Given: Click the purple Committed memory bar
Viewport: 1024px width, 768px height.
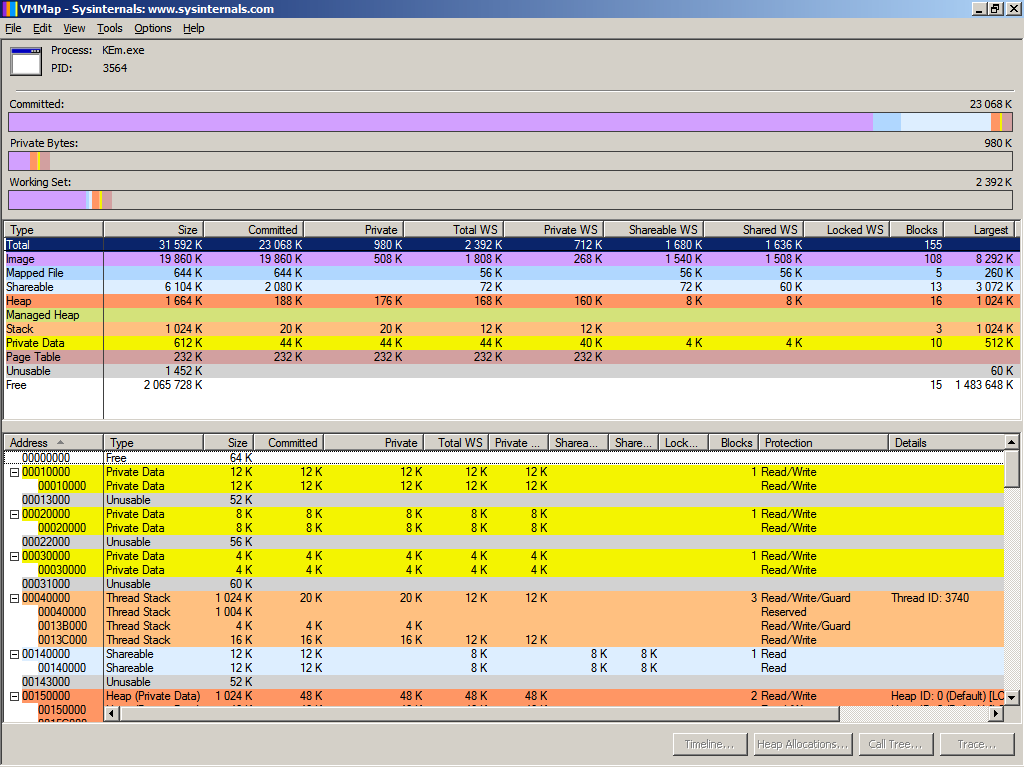Looking at the screenshot, I should click(x=440, y=122).
